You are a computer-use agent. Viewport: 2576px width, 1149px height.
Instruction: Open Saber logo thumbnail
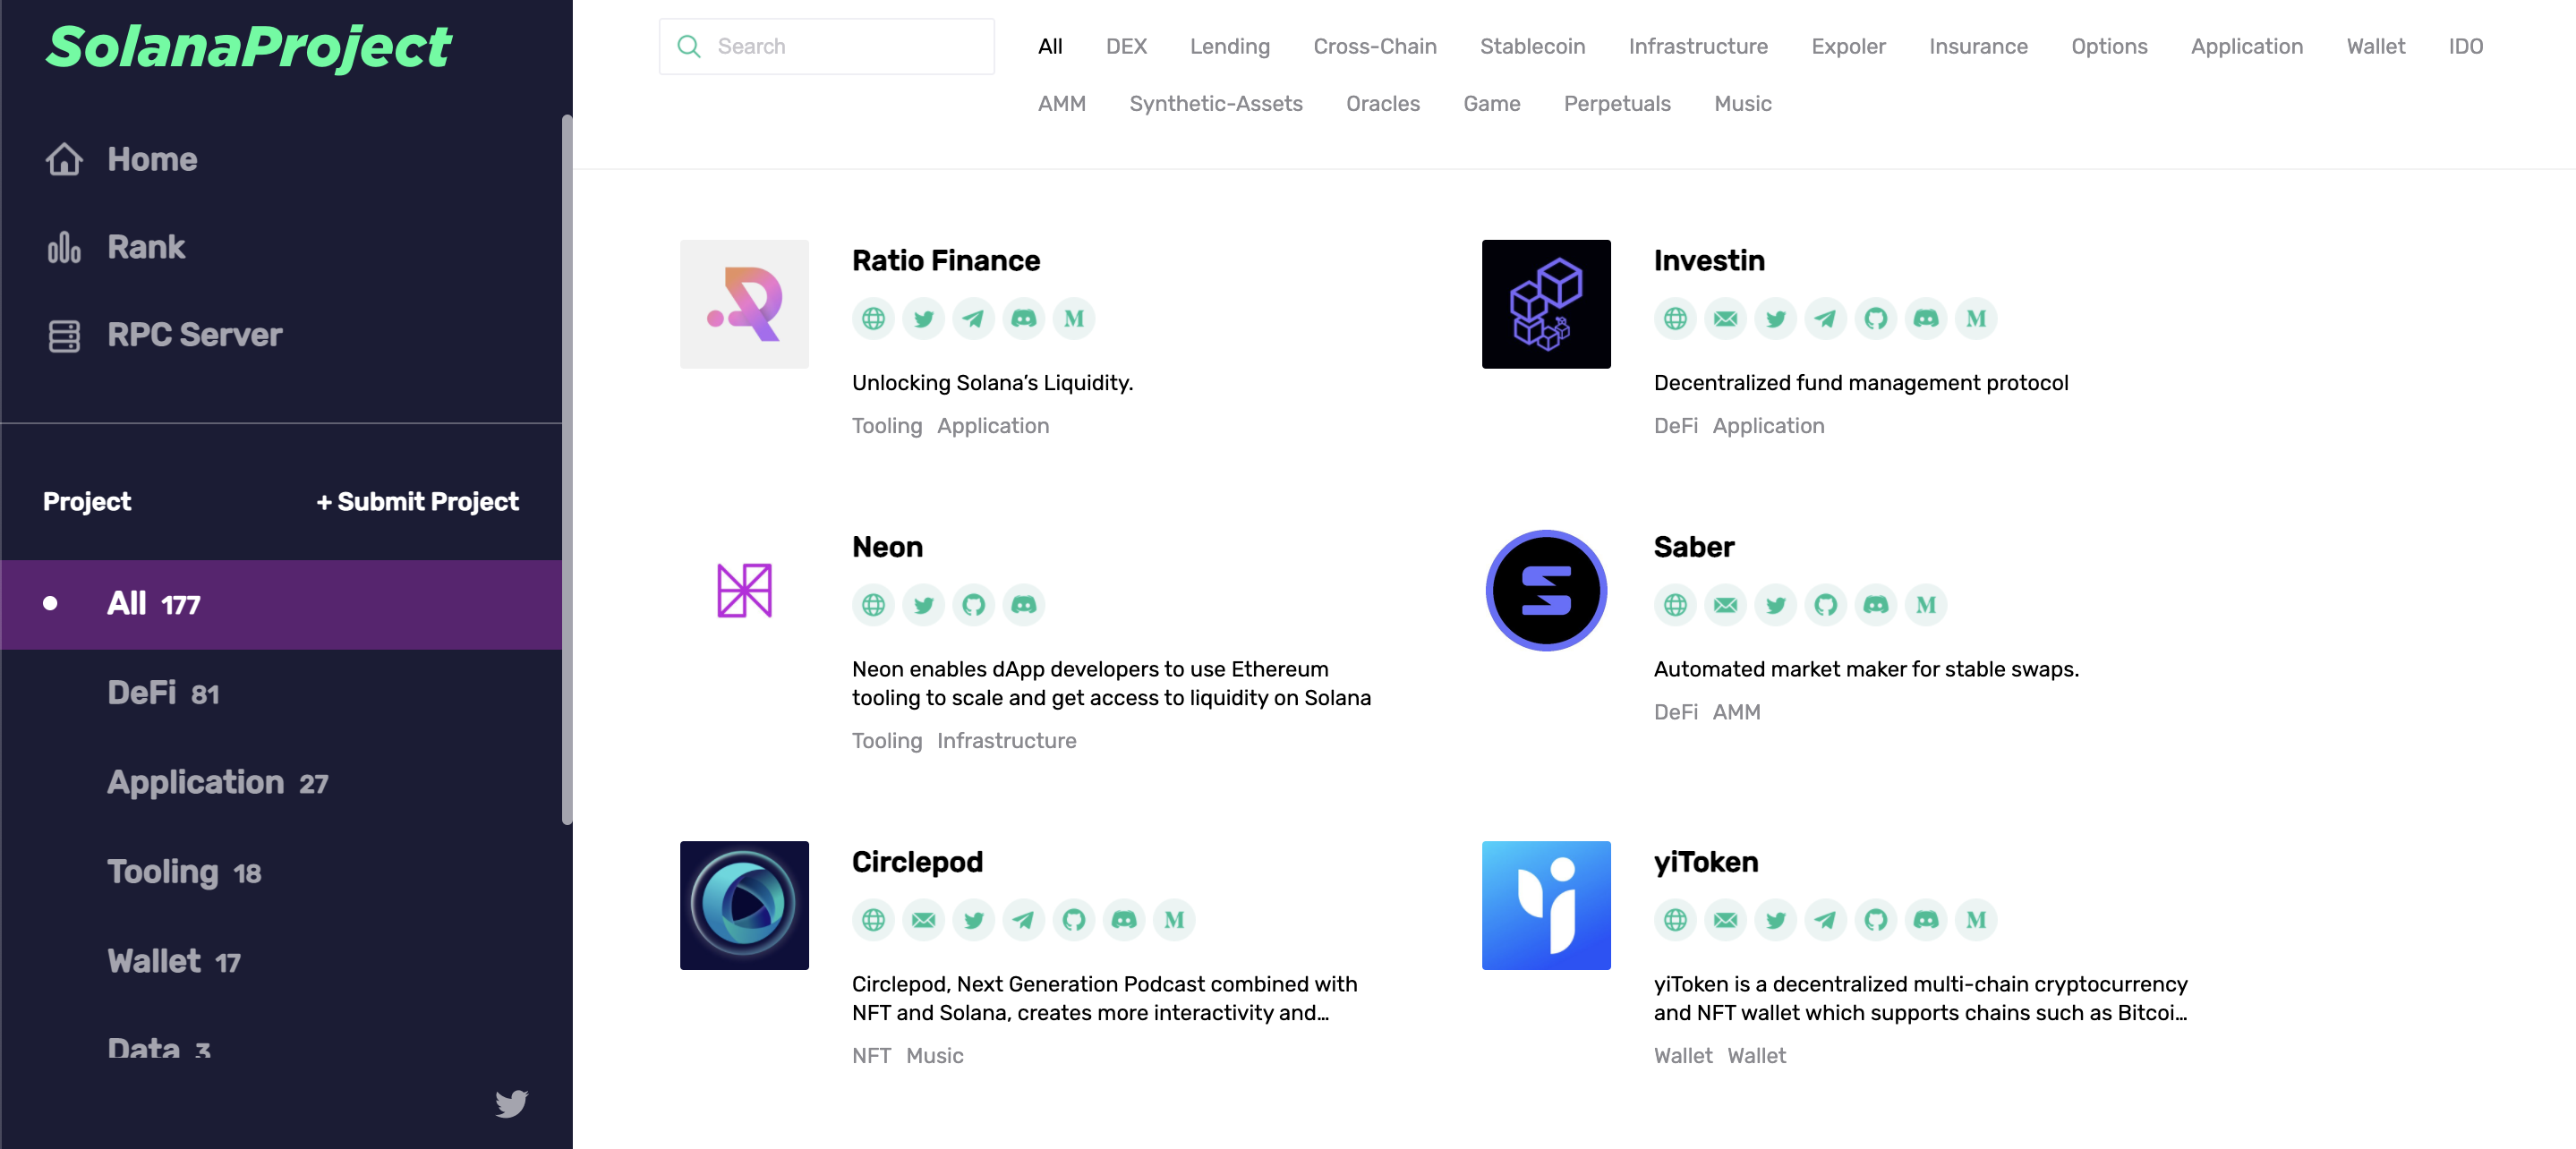tap(1546, 590)
